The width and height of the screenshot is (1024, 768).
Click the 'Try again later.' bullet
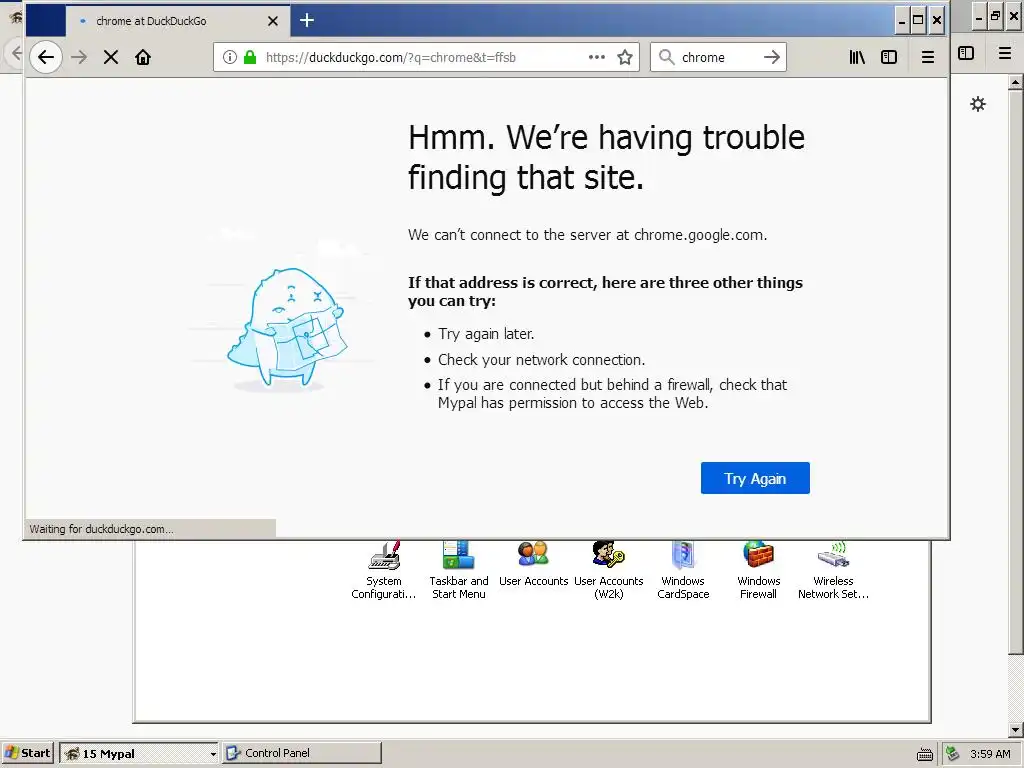tap(486, 334)
